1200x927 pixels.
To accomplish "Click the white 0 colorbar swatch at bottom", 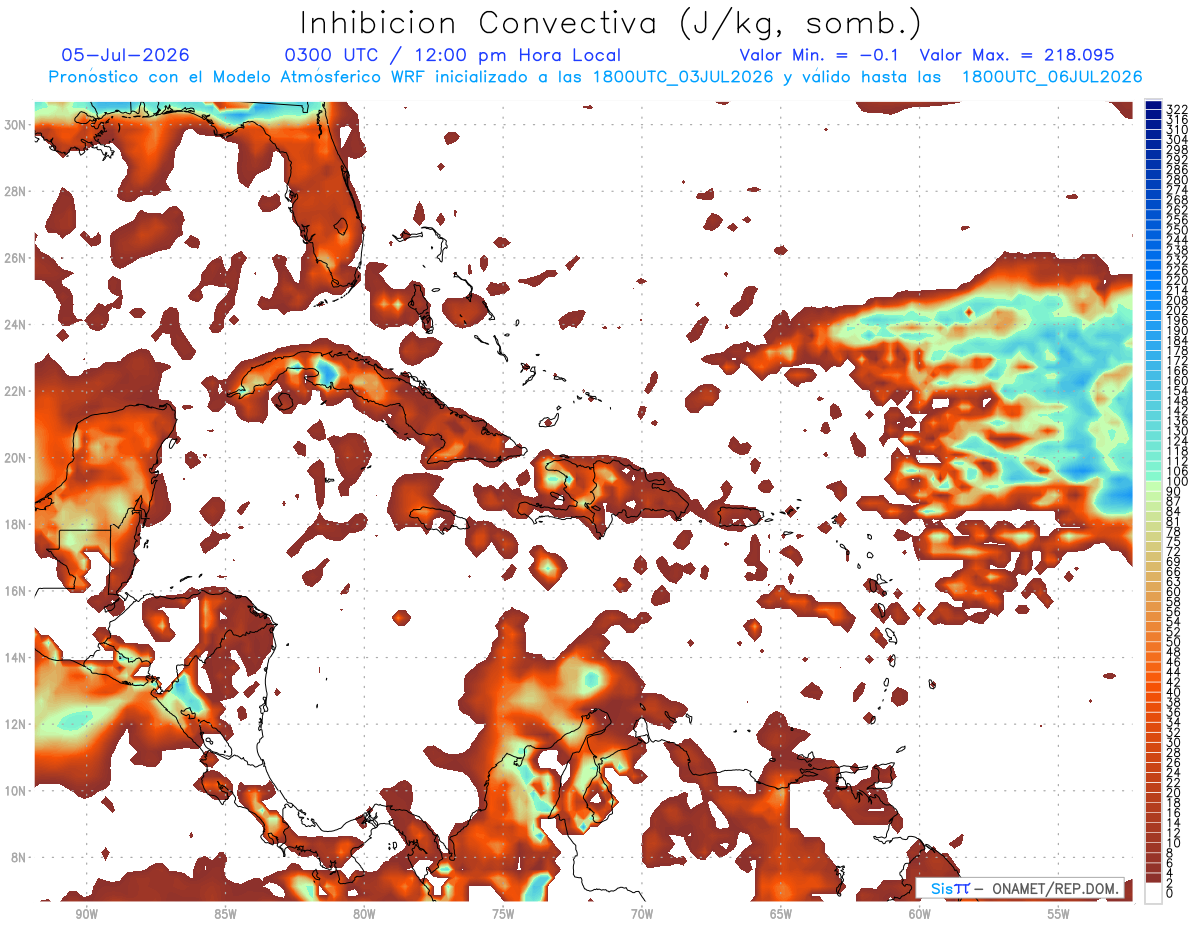I will [x=1153, y=892].
